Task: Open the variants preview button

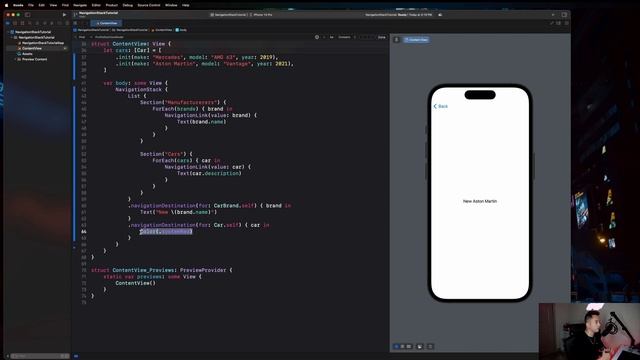Action: point(409,346)
